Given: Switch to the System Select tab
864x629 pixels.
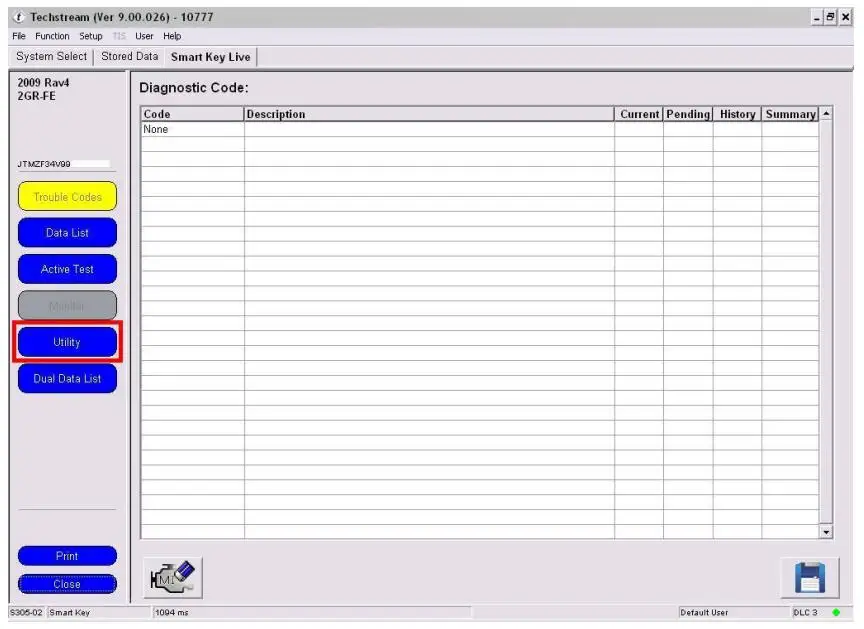Looking at the screenshot, I should [51, 56].
